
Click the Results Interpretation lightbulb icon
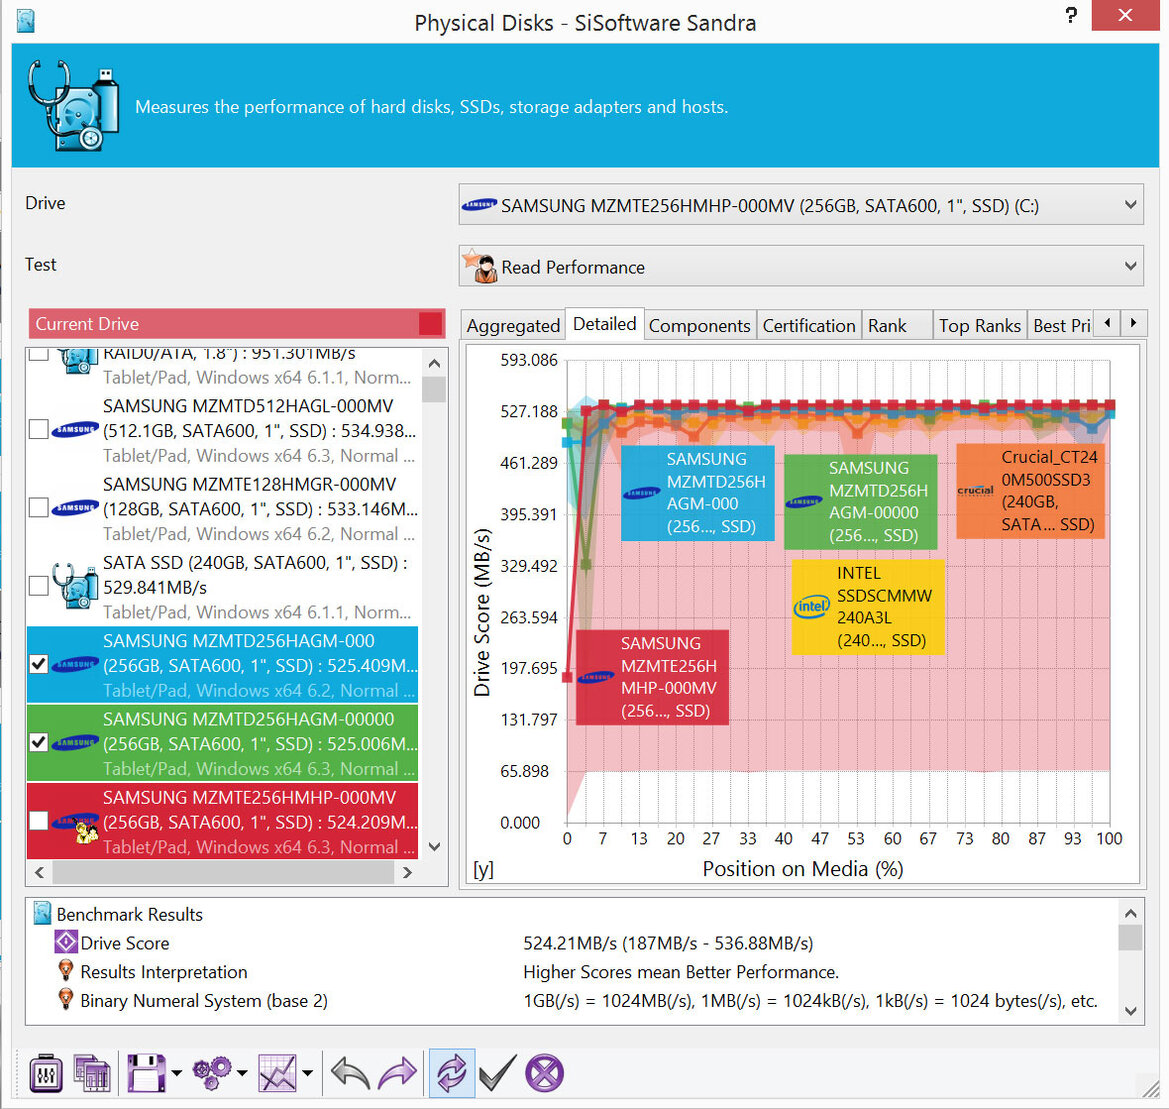(66, 970)
